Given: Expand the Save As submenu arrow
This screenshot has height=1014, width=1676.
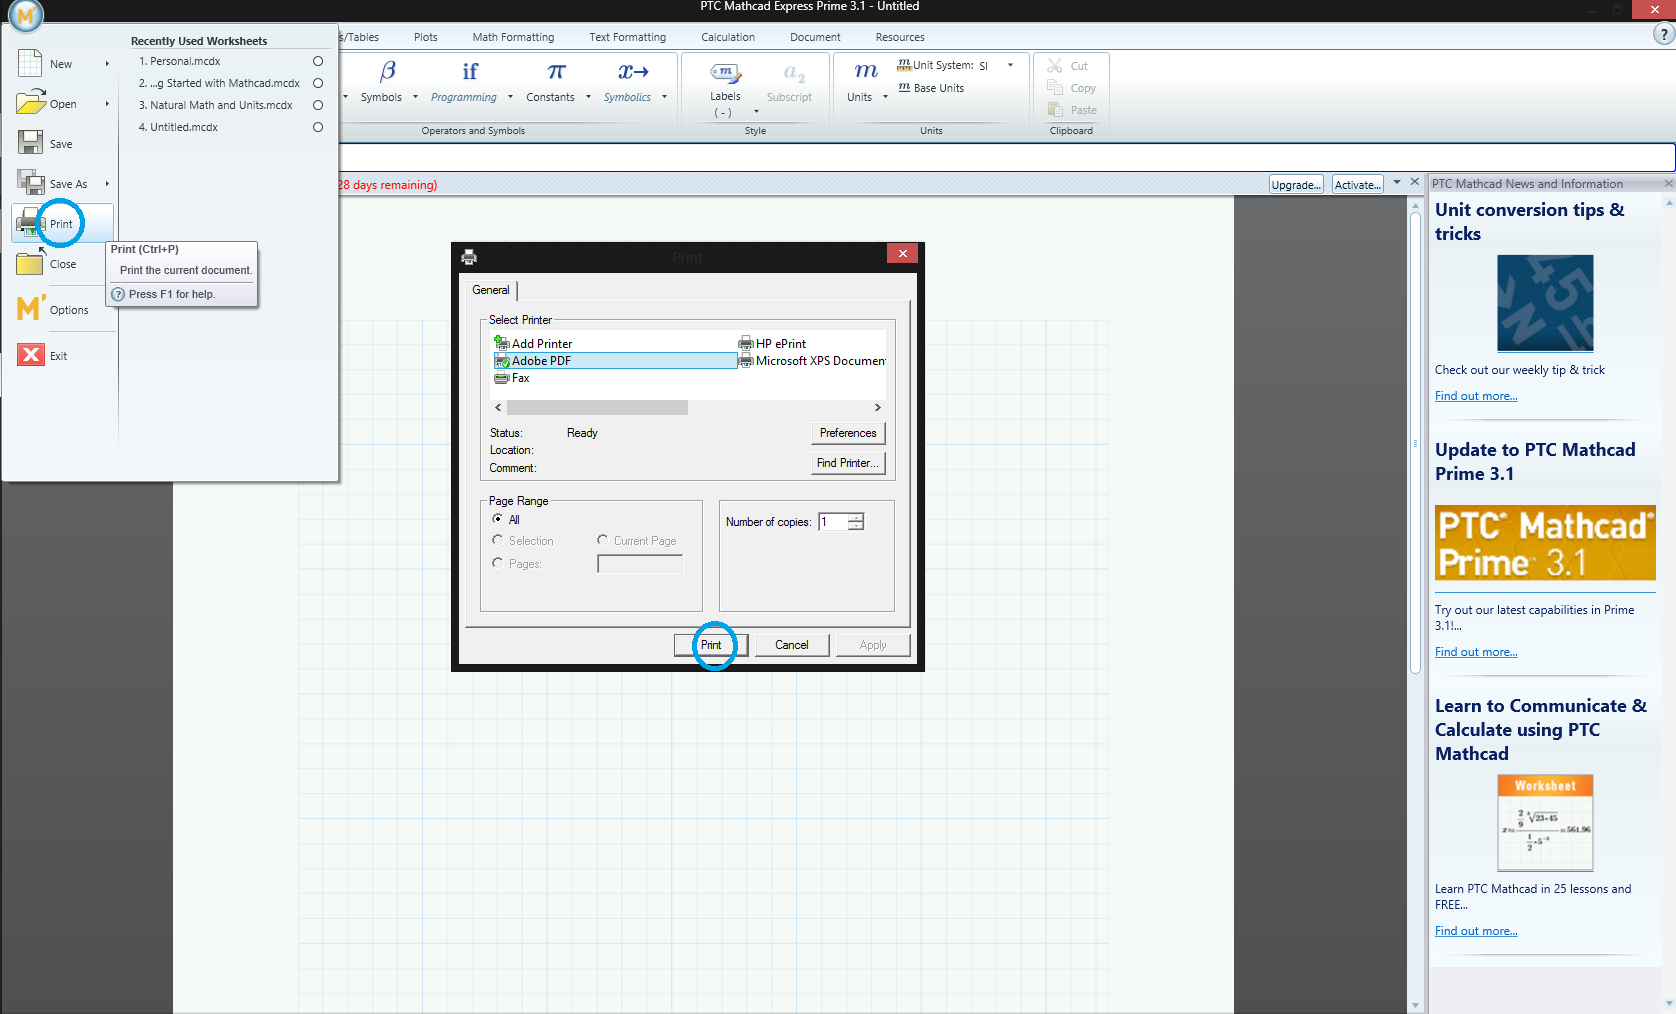Looking at the screenshot, I should pos(107,184).
